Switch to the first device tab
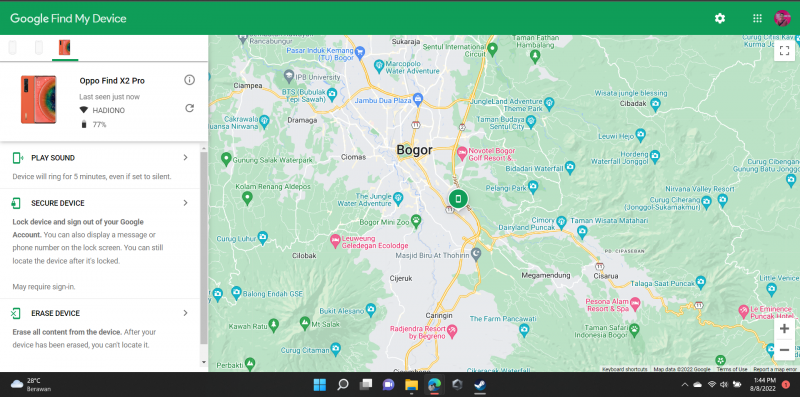Image resolution: width=800 pixels, height=397 pixels. click(13, 47)
